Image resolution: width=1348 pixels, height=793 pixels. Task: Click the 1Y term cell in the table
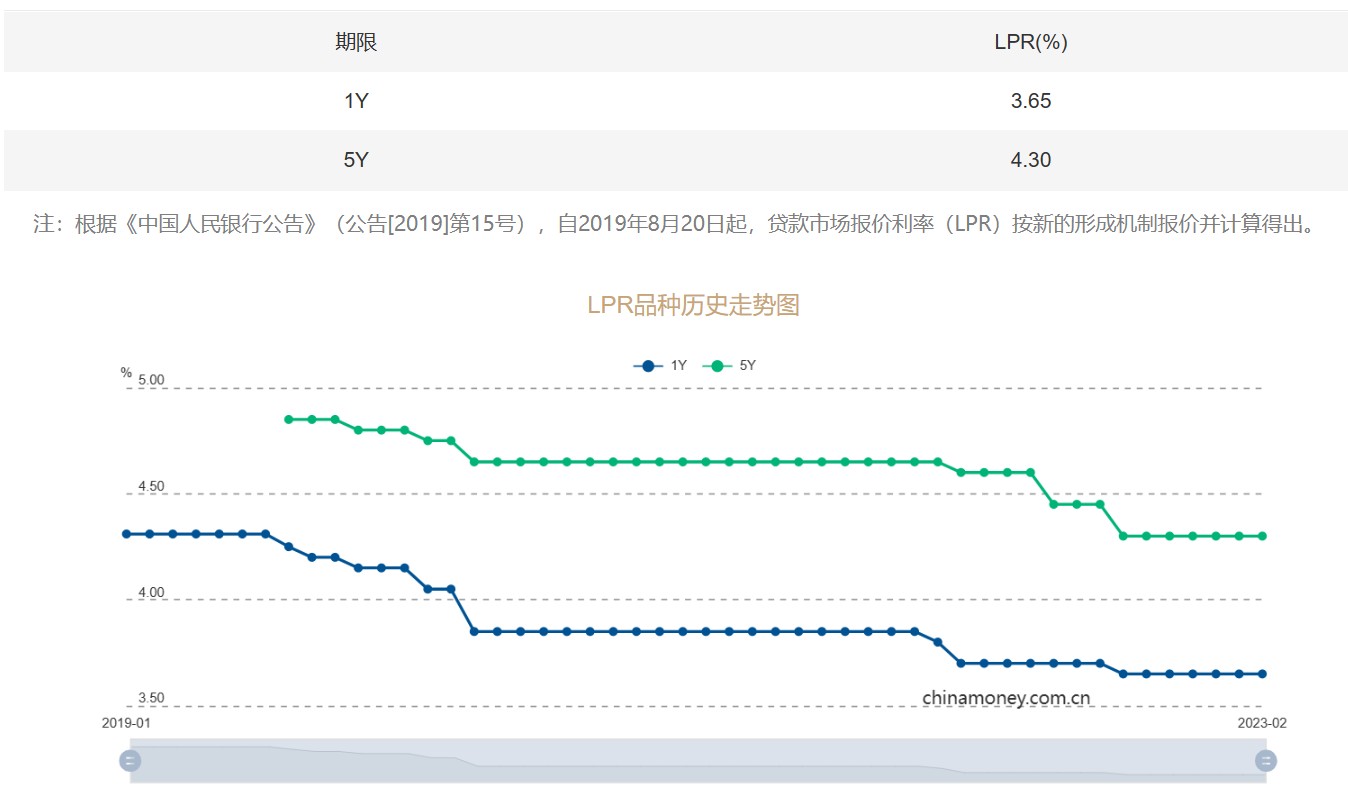(x=356, y=101)
